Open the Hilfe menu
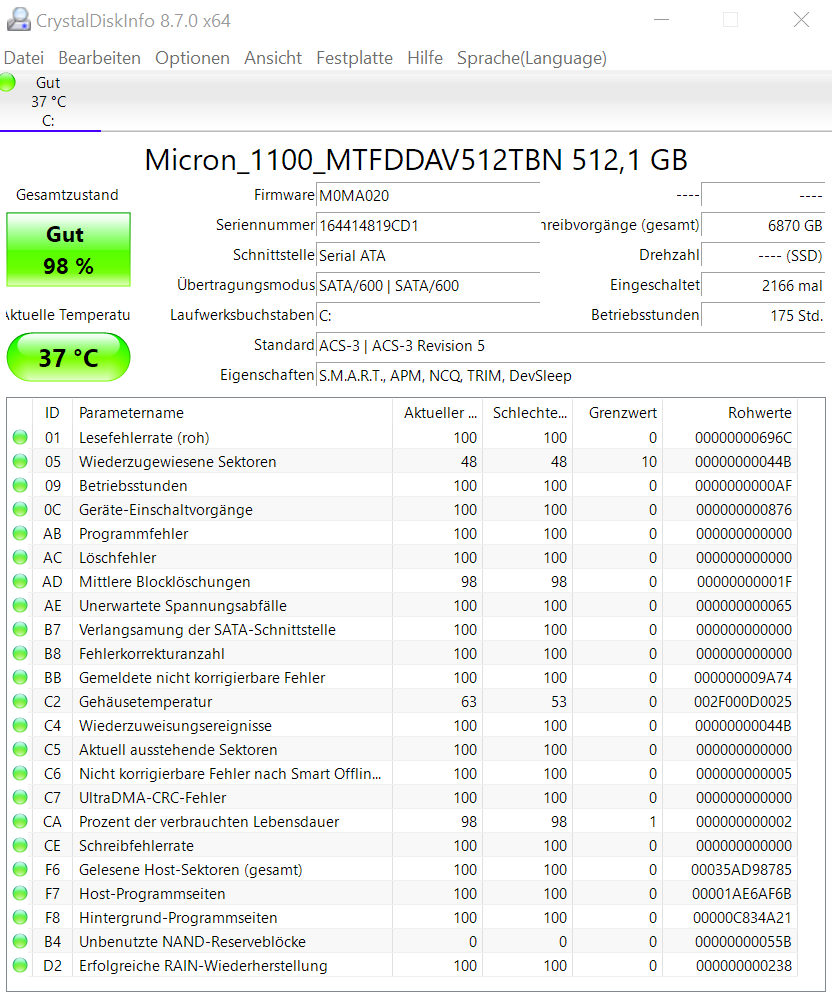832x999 pixels. (x=425, y=58)
